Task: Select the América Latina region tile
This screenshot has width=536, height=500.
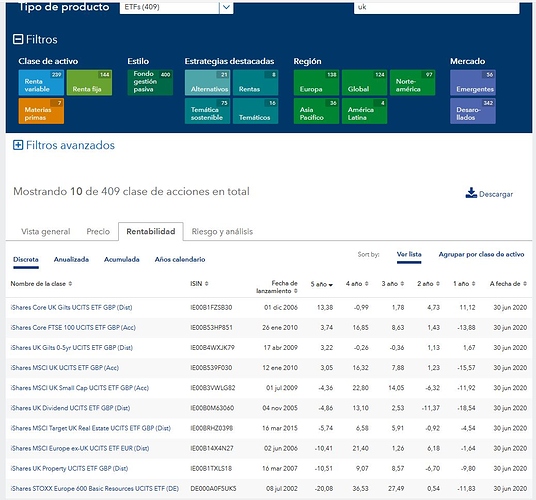Action: [x=364, y=111]
